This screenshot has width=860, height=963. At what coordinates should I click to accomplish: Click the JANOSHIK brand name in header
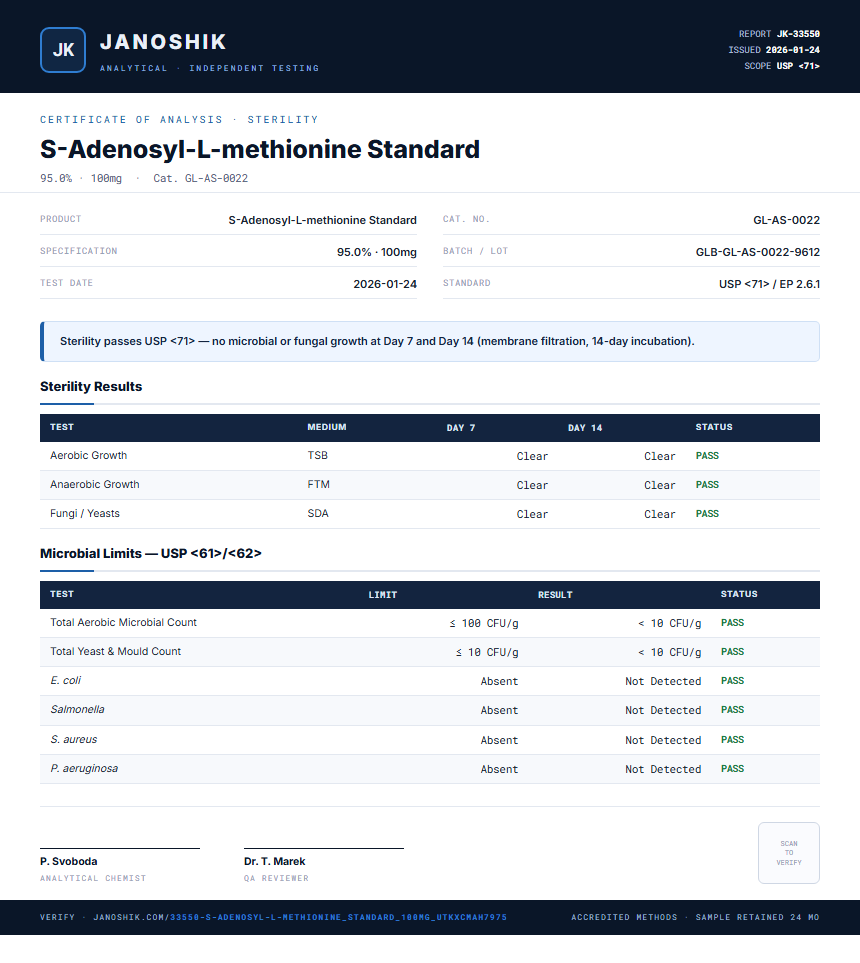163,42
